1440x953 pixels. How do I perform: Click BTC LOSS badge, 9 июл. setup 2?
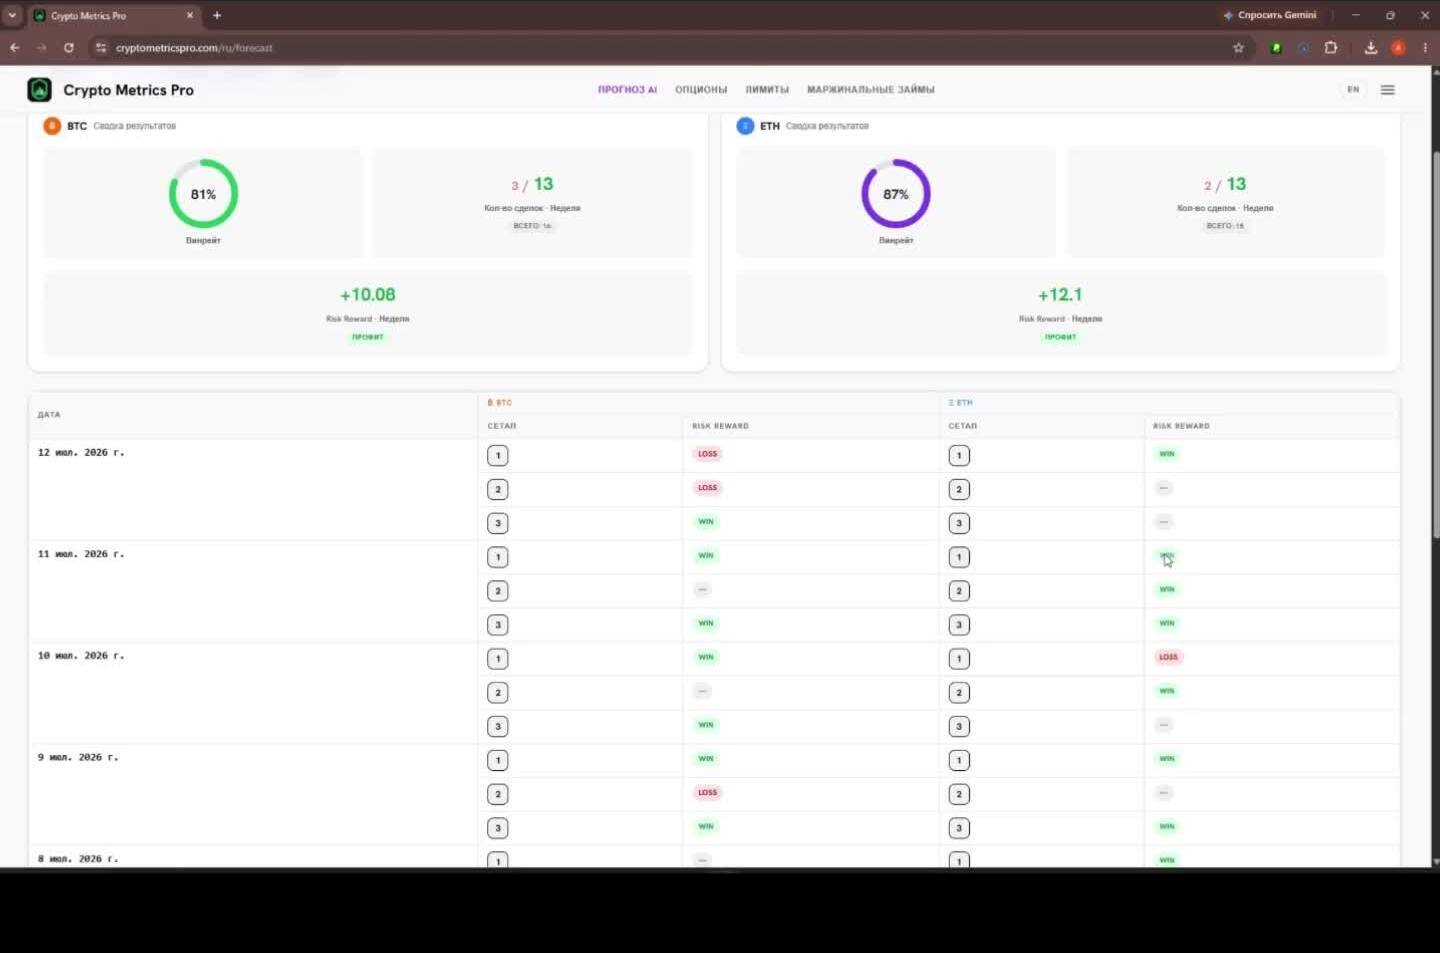(x=707, y=793)
